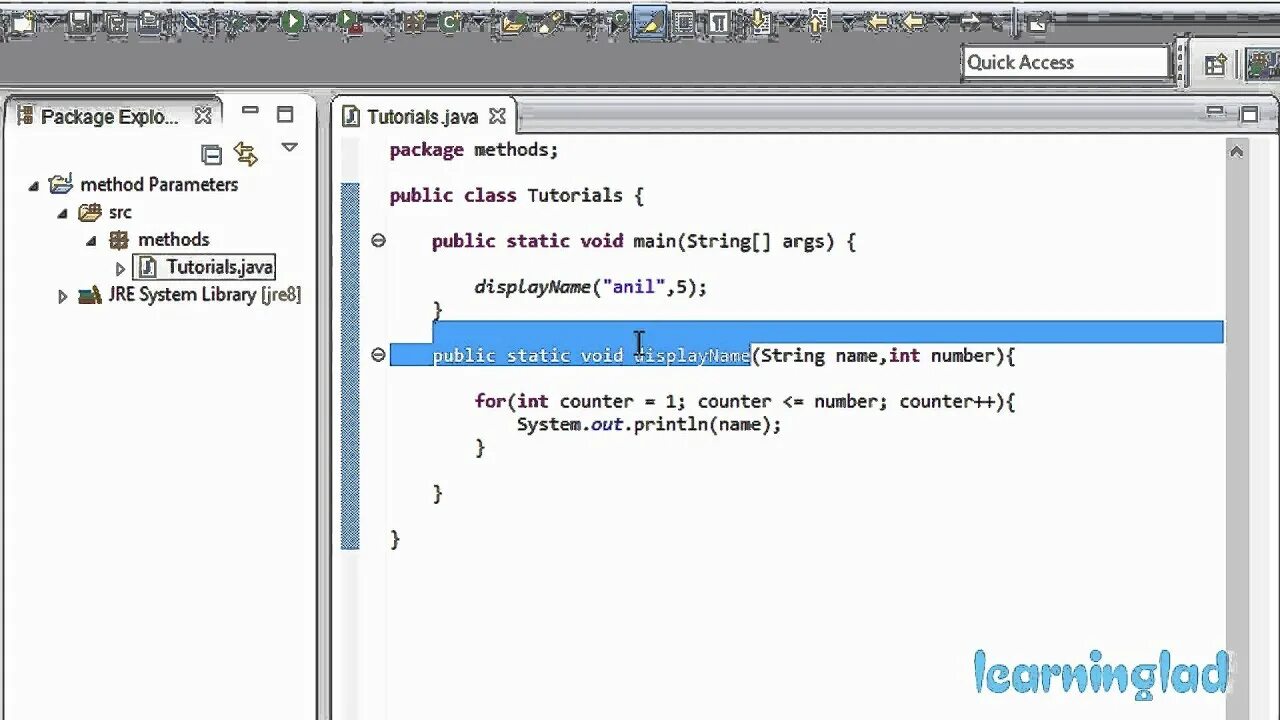Click the New file wizard icon
Viewport: 1280px width, 720px height.
tap(22, 22)
